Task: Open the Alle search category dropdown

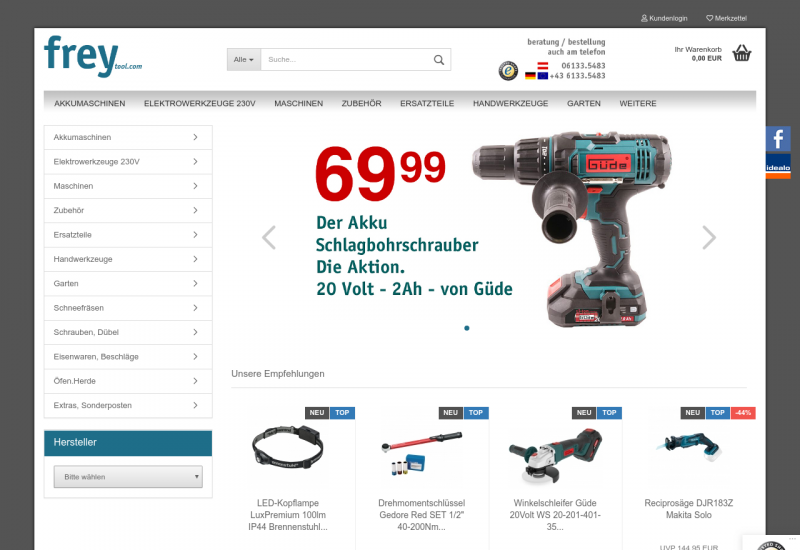Action: point(244,60)
